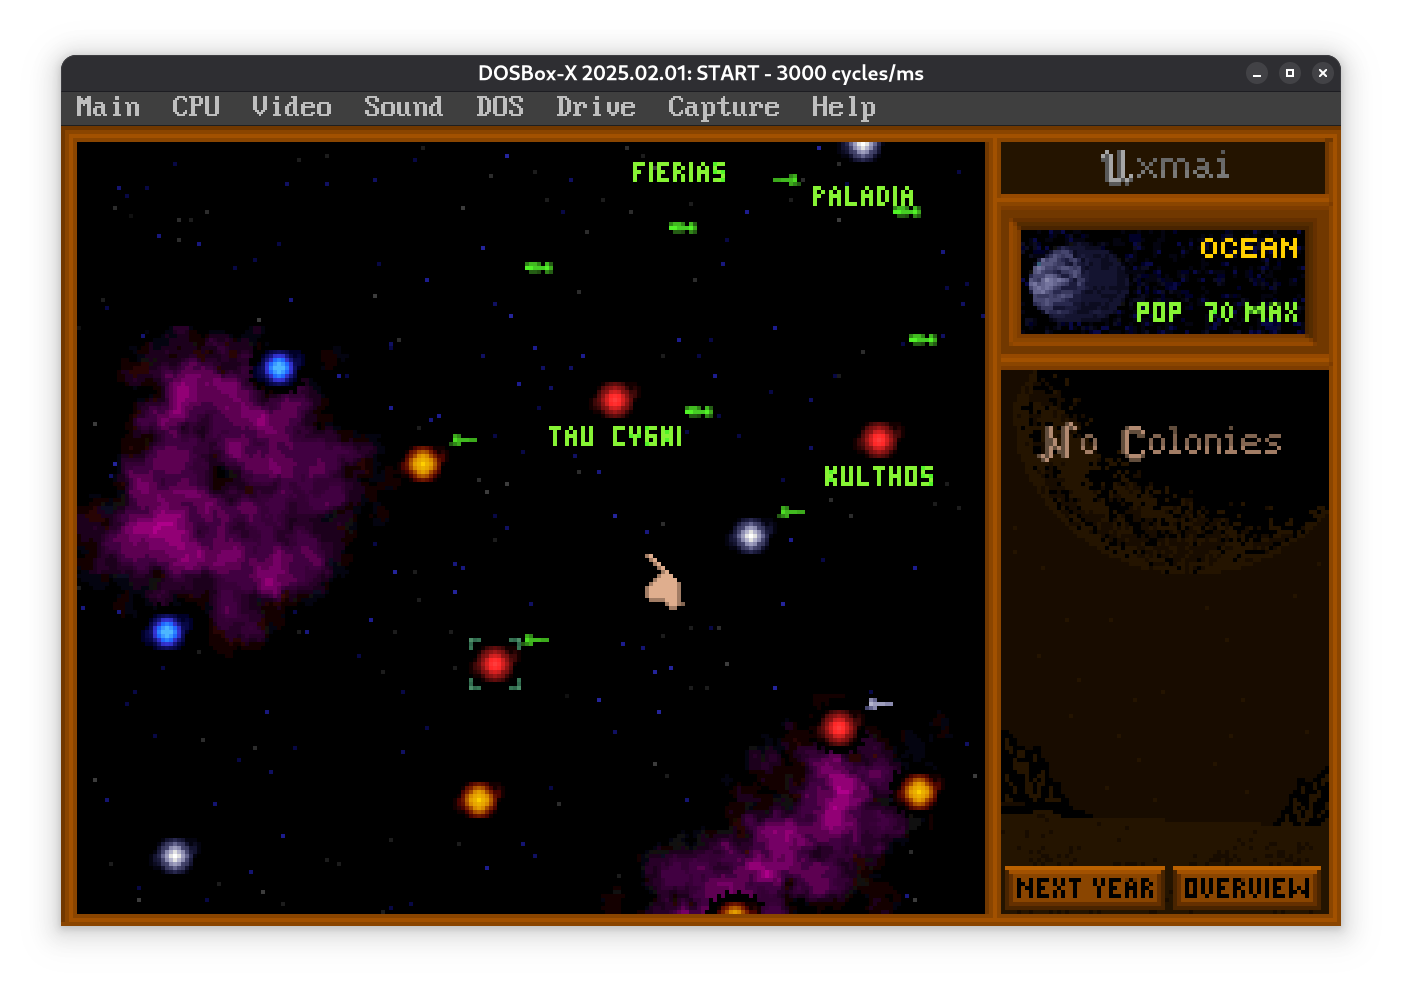Open the Main menu

pos(108,107)
